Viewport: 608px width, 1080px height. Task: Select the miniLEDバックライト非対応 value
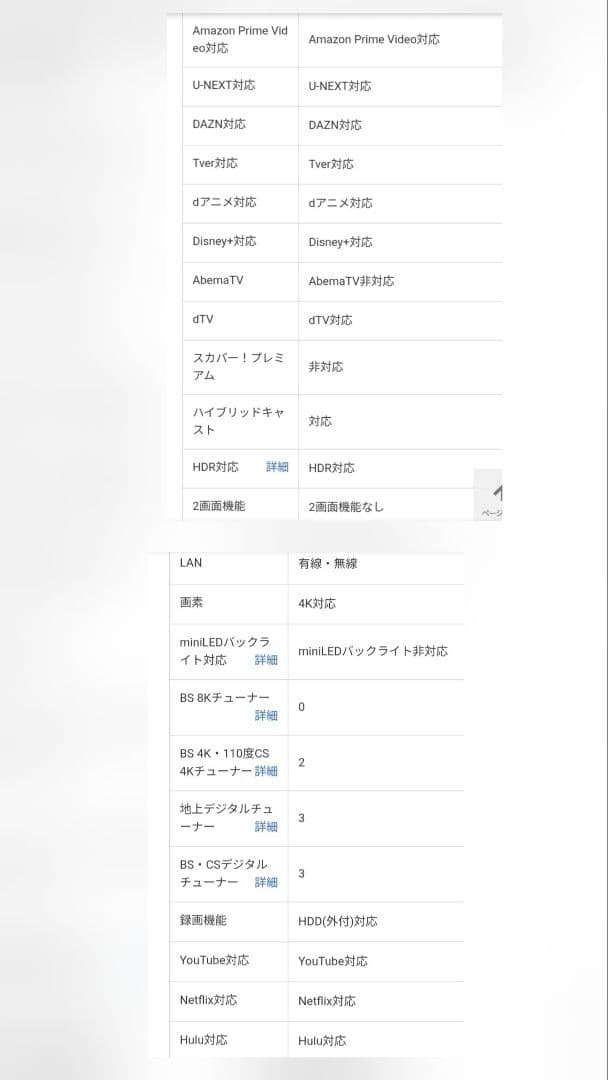pyautogui.click(x=373, y=651)
